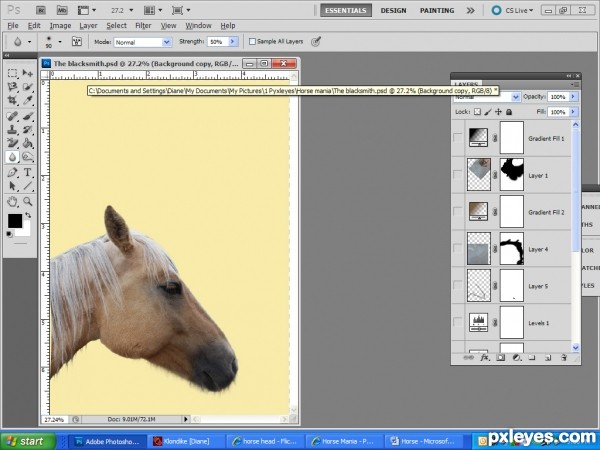This screenshot has width=600, height=450.
Task: Switch to Klondike taskbar window
Action: click(187, 442)
